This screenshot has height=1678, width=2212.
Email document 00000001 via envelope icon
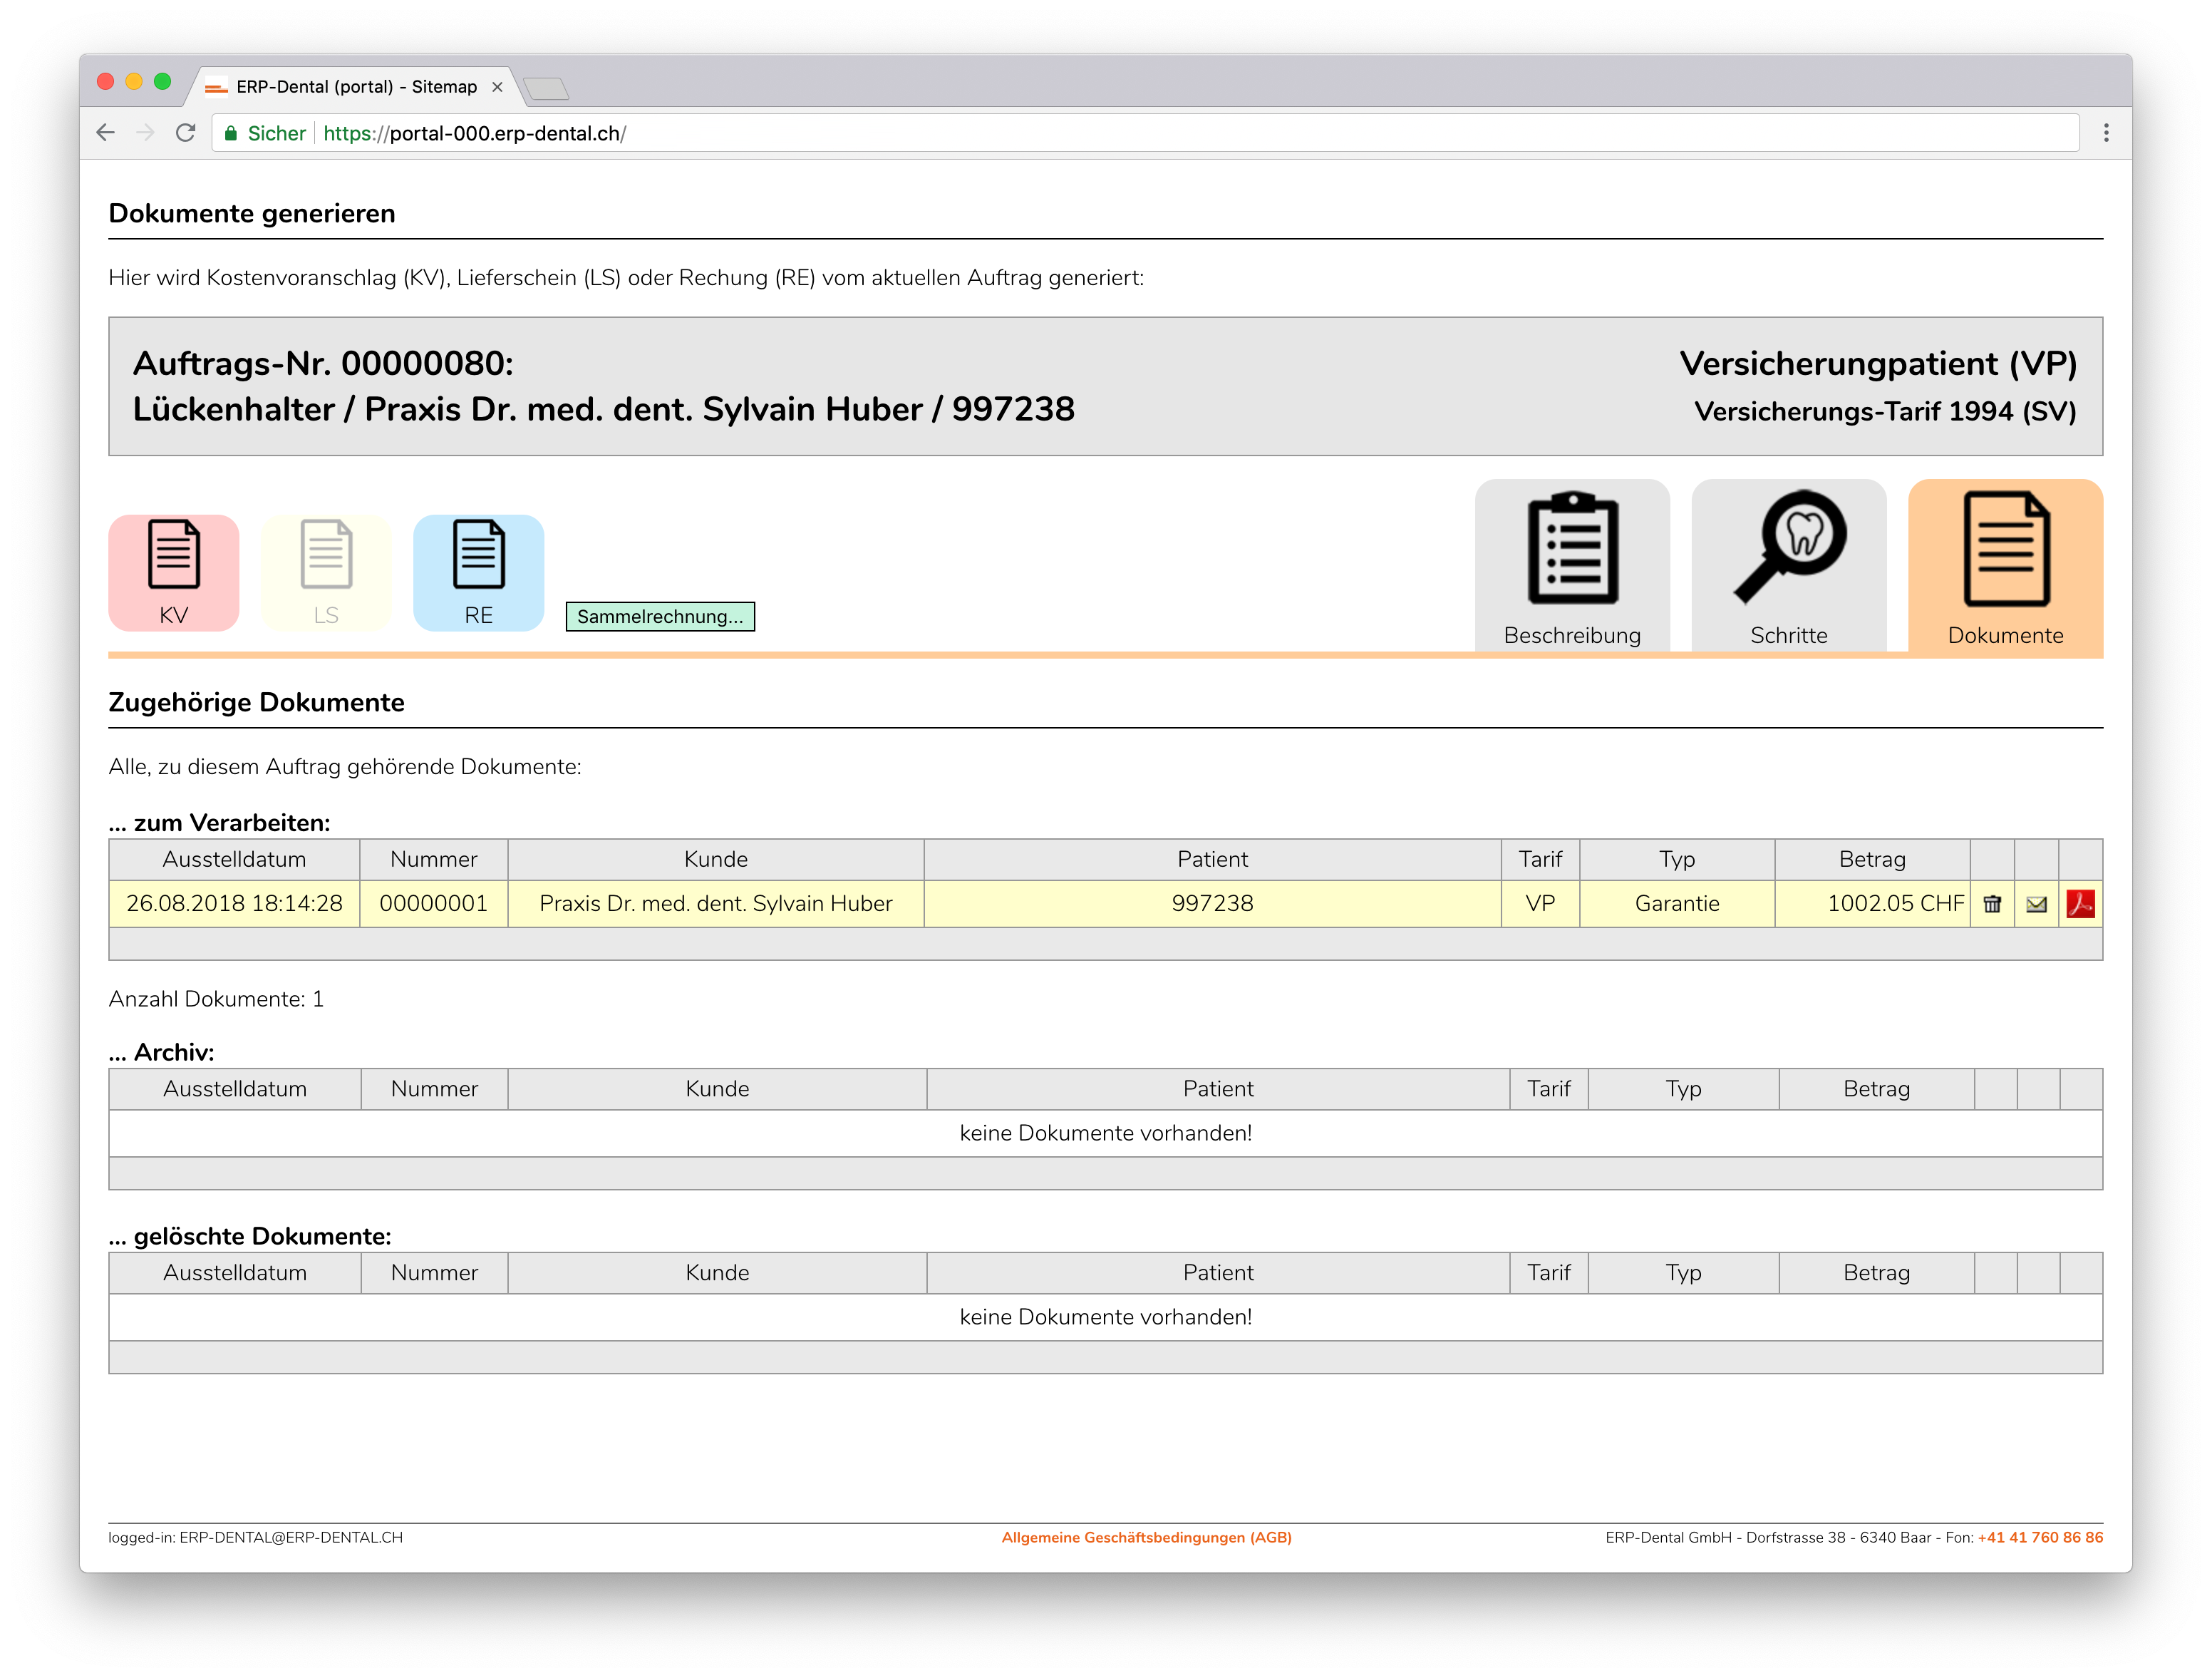(2036, 904)
